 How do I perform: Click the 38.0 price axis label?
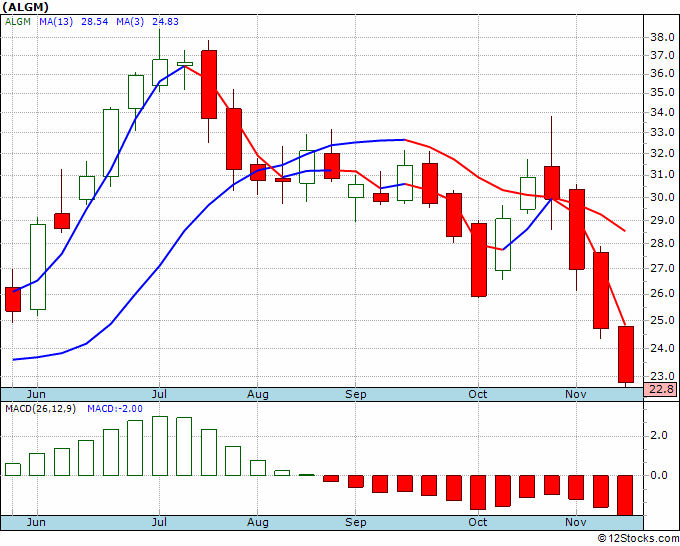662,37
